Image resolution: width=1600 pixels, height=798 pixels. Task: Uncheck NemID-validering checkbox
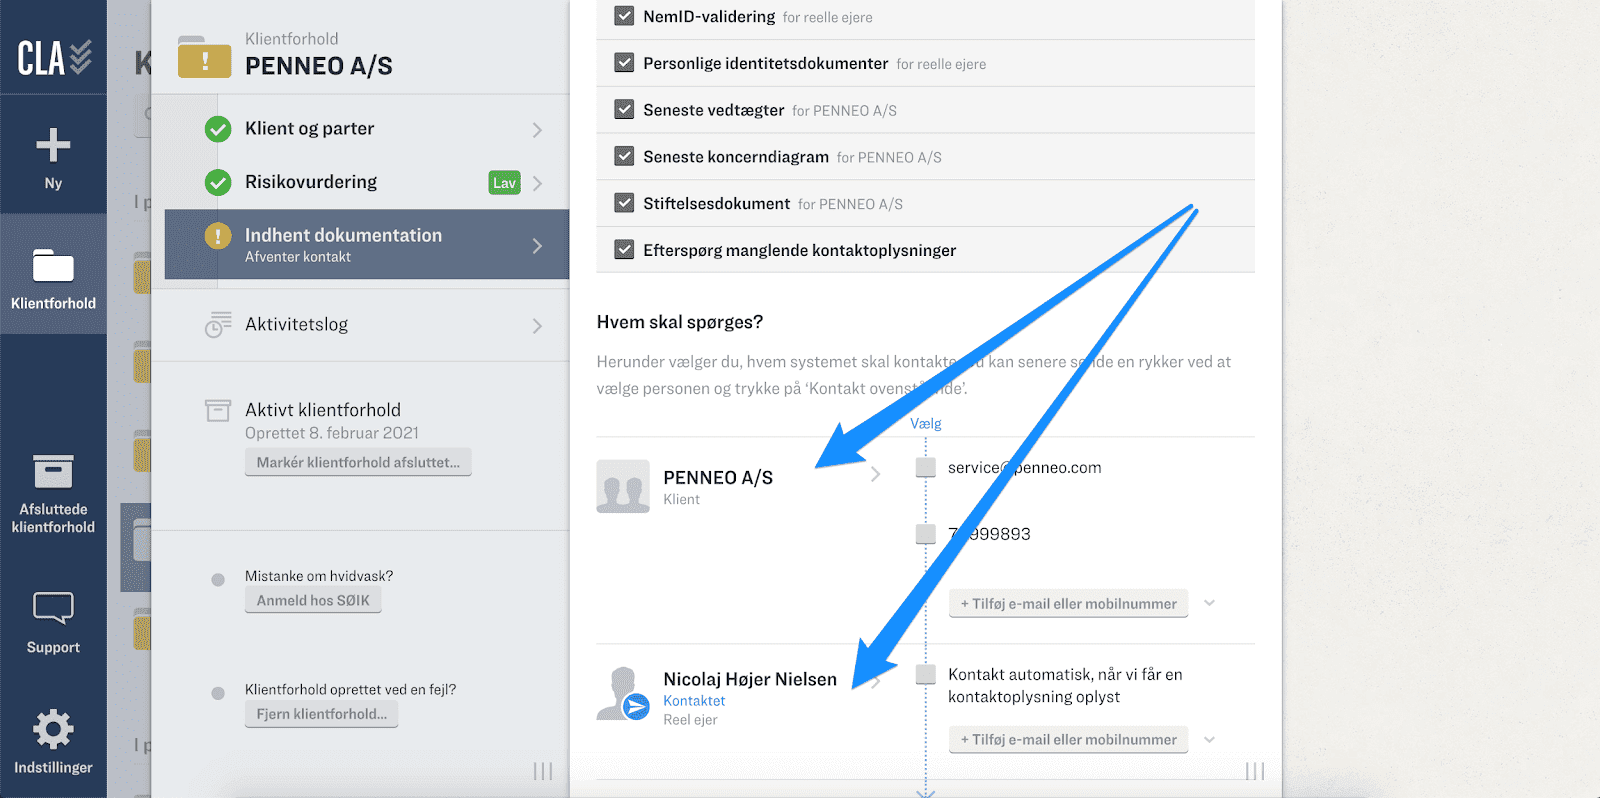pos(624,16)
